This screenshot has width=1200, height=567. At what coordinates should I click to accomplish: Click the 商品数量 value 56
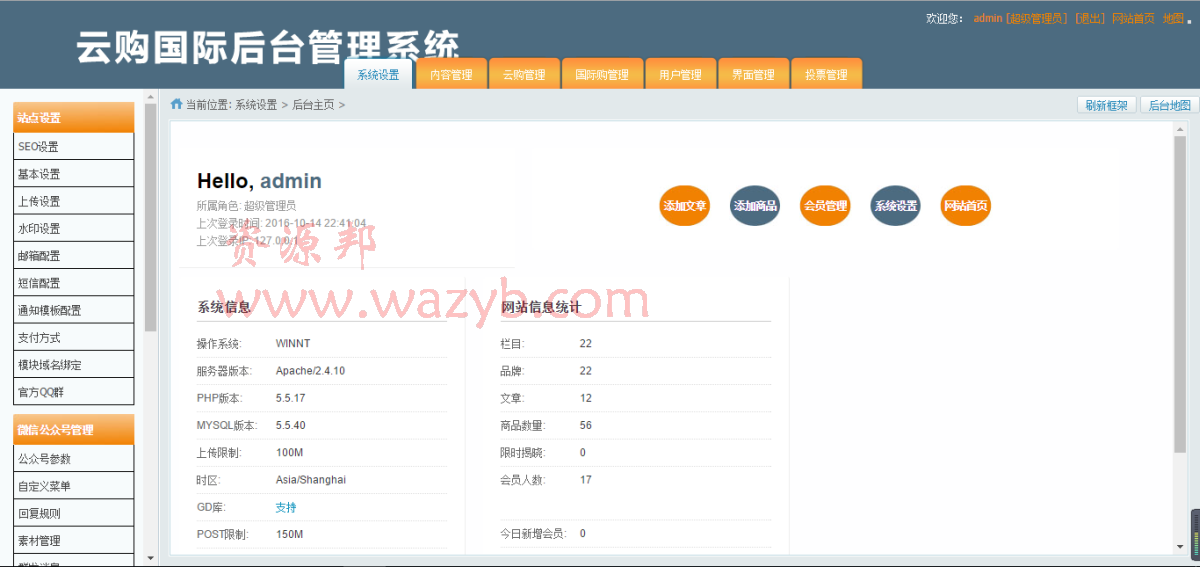(586, 425)
